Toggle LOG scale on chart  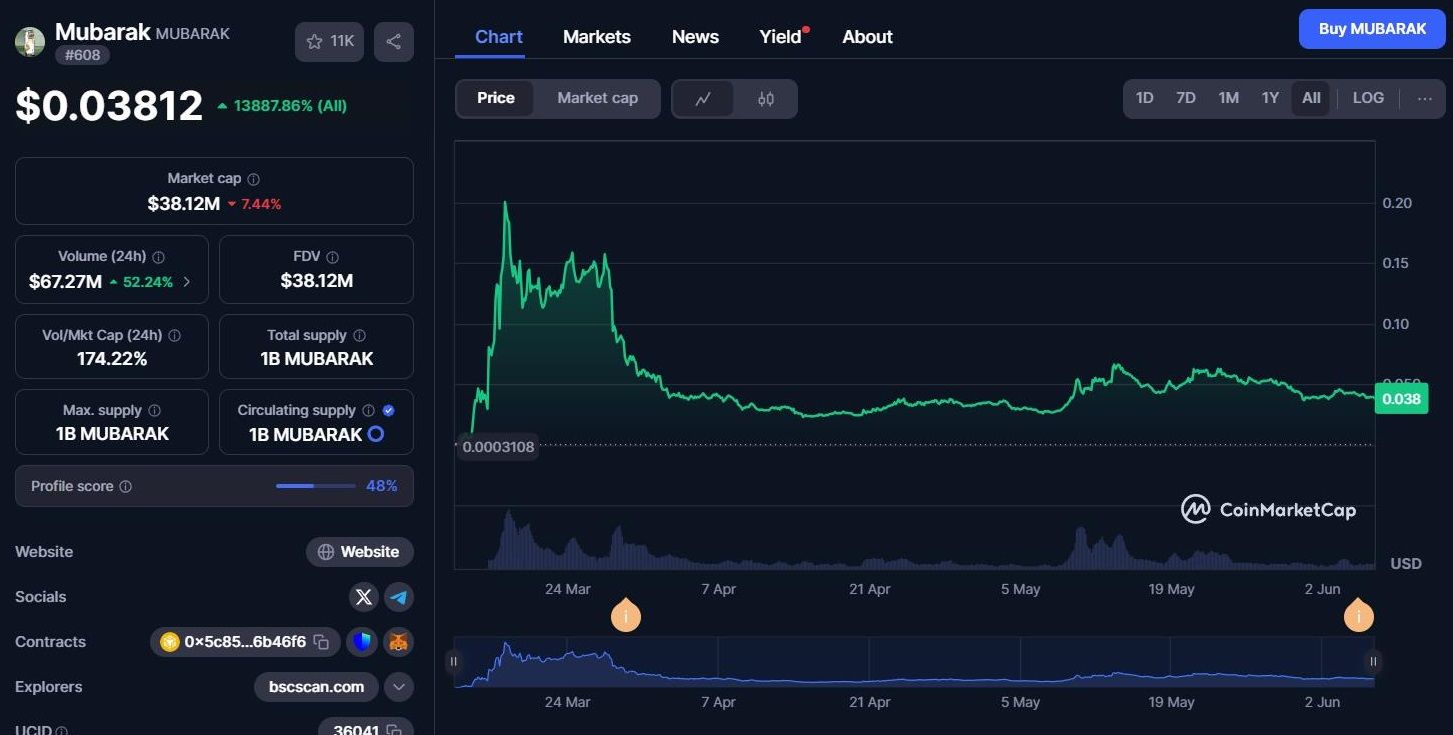click(1368, 98)
